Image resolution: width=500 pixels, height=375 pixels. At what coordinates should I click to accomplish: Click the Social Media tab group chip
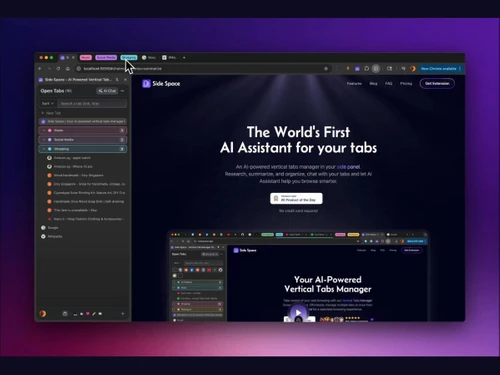click(x=106, y=58)
